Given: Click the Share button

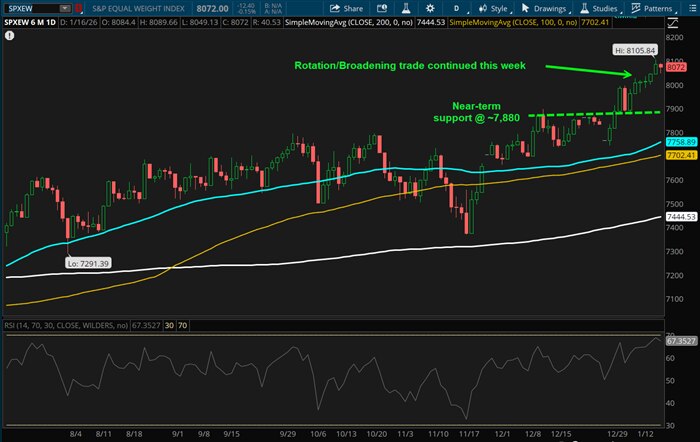Looking at the screenshot, I should click(346, 8).
